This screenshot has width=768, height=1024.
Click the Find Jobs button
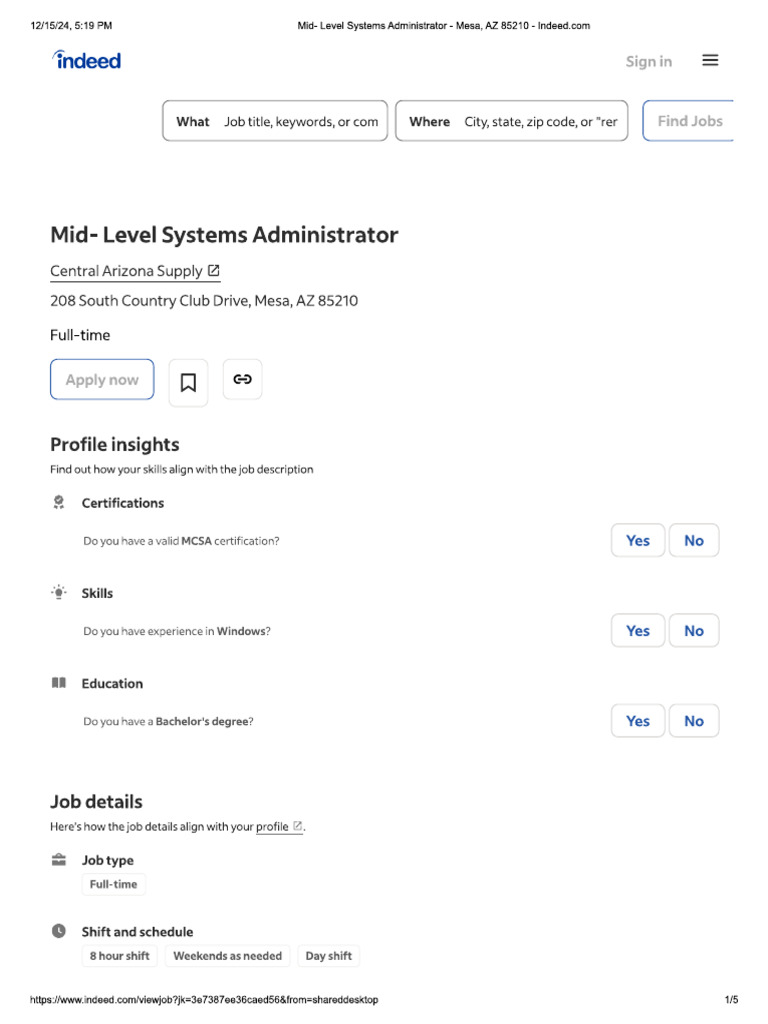pyautogui.click(x=689, y=121)
